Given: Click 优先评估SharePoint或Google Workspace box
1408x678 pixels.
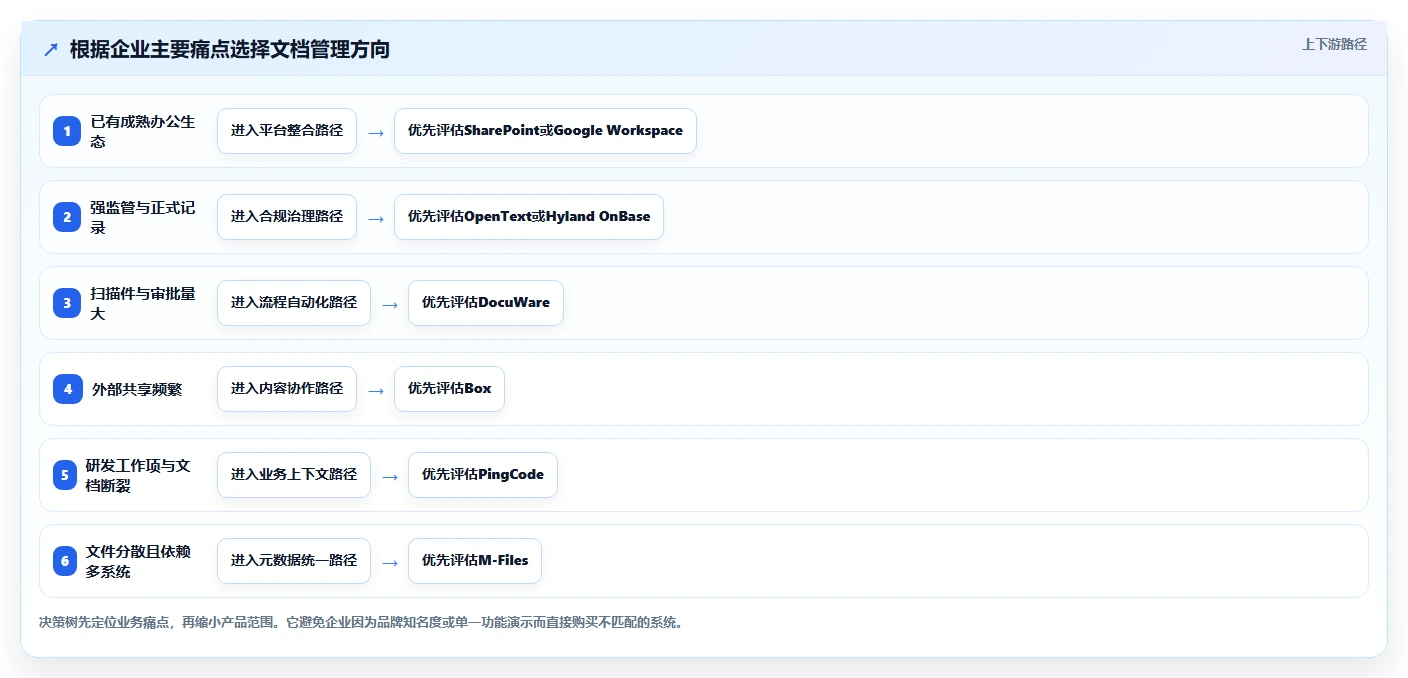Looking at the screenshot, I should pyautogui.click(x=545, y=131).
